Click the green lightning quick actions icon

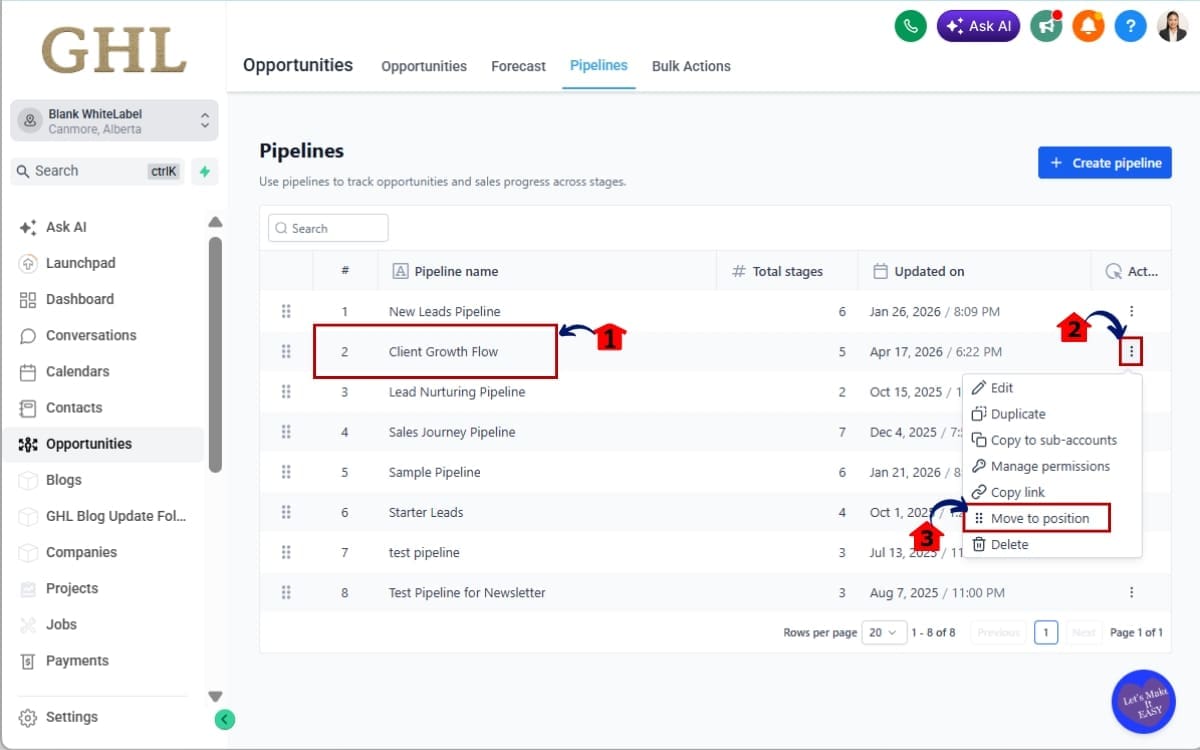coord(204,171)
